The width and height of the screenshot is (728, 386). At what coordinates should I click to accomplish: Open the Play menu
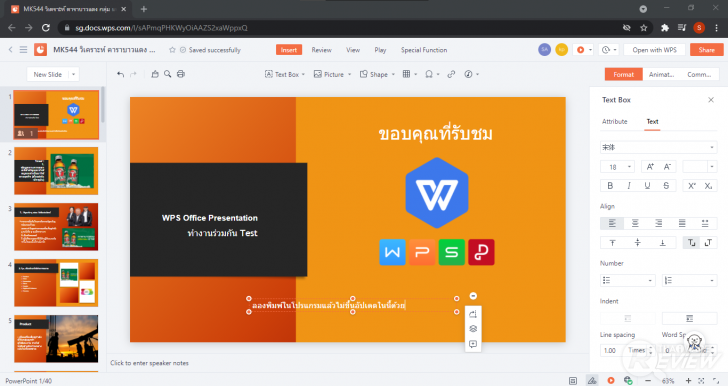[380, 50]
